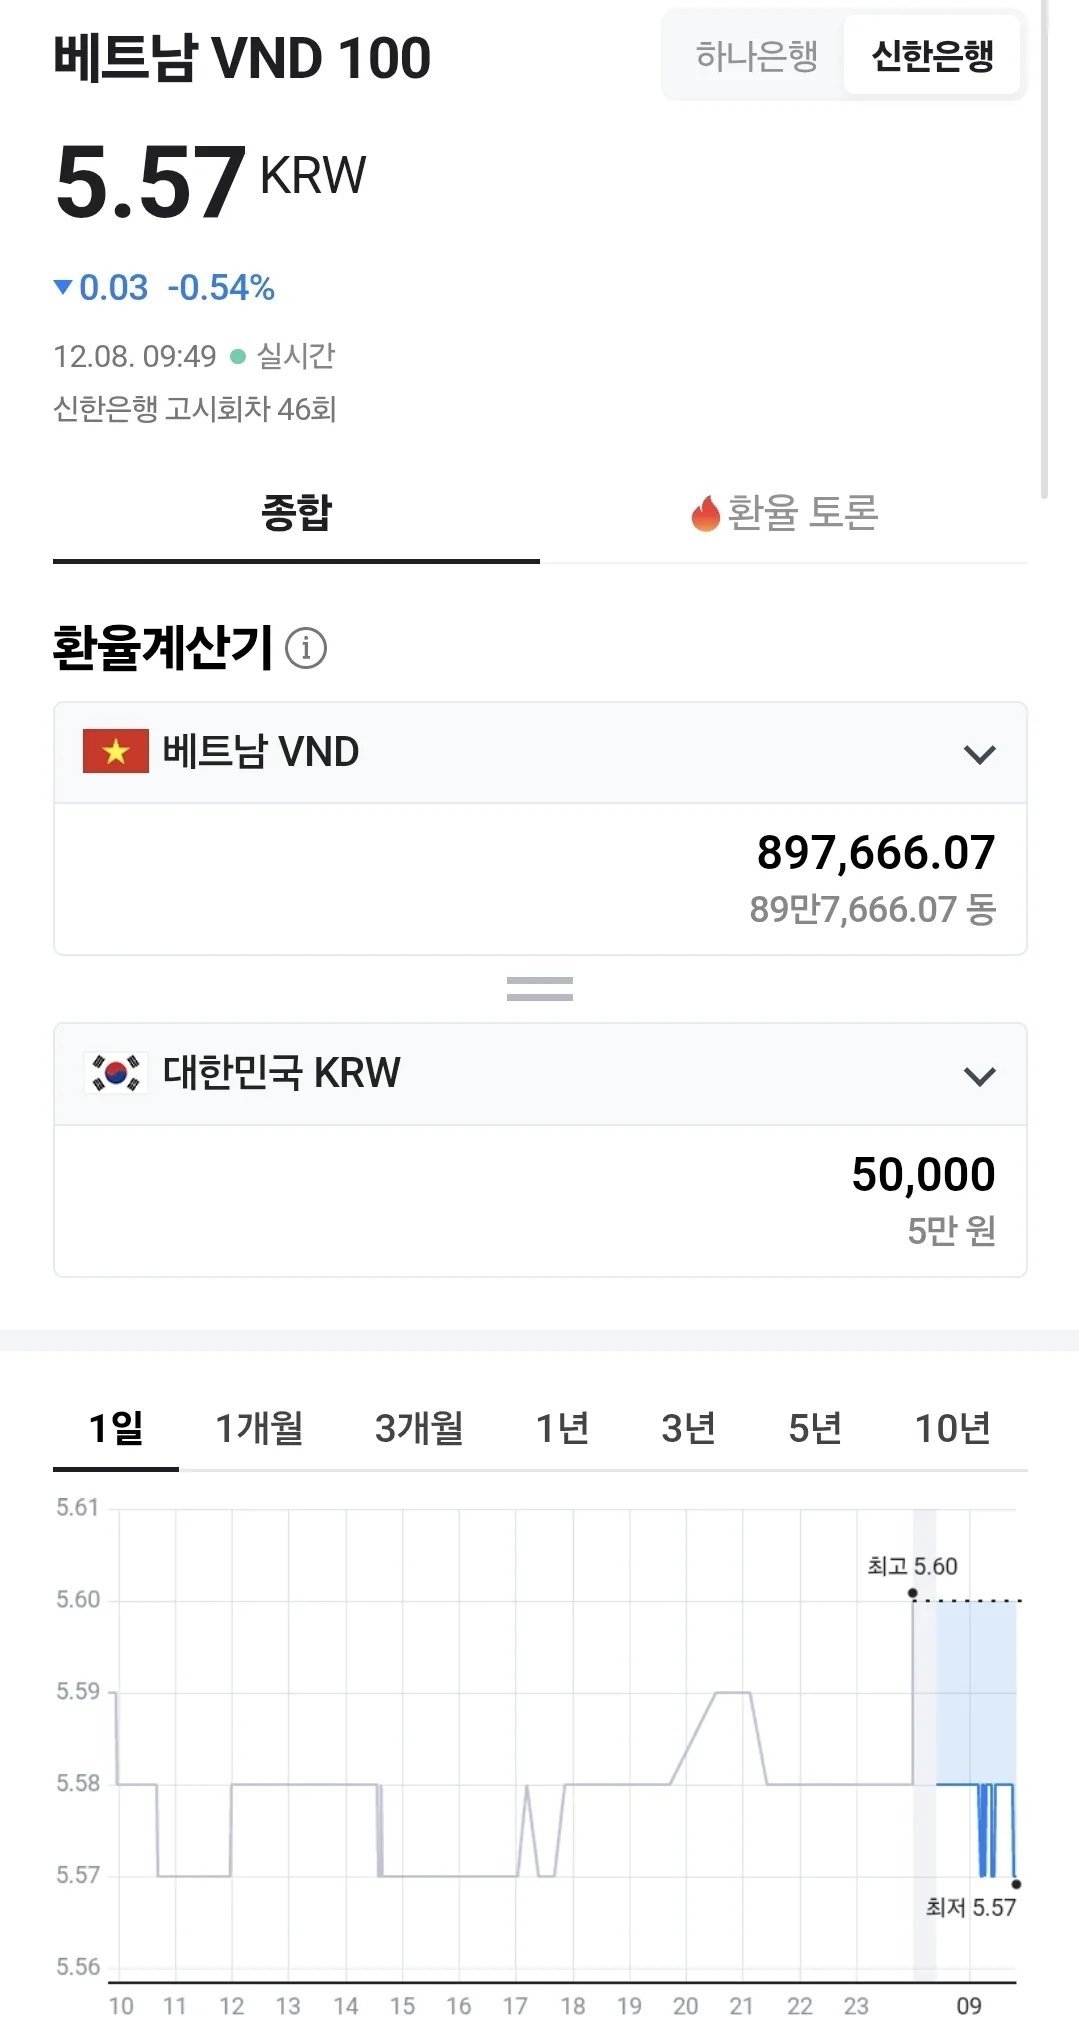
Task: Switch to the 종합 tab
Action: [x=296, y=513]
